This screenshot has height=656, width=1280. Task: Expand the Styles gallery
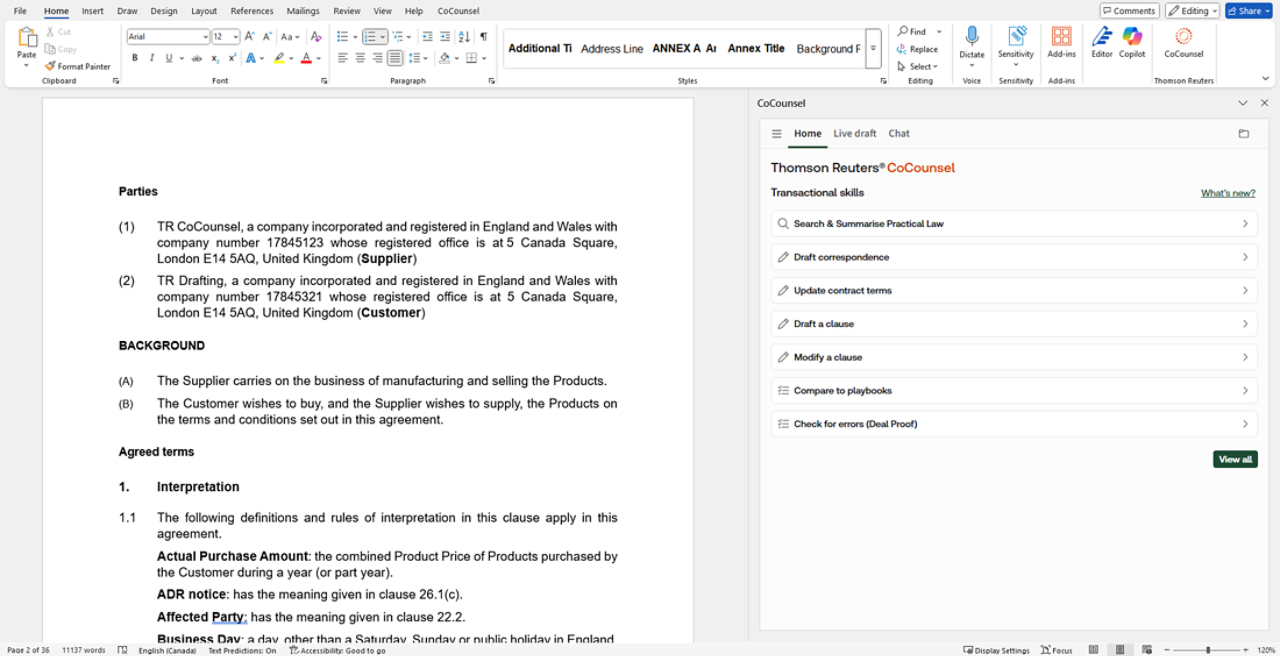coord(873,48)
